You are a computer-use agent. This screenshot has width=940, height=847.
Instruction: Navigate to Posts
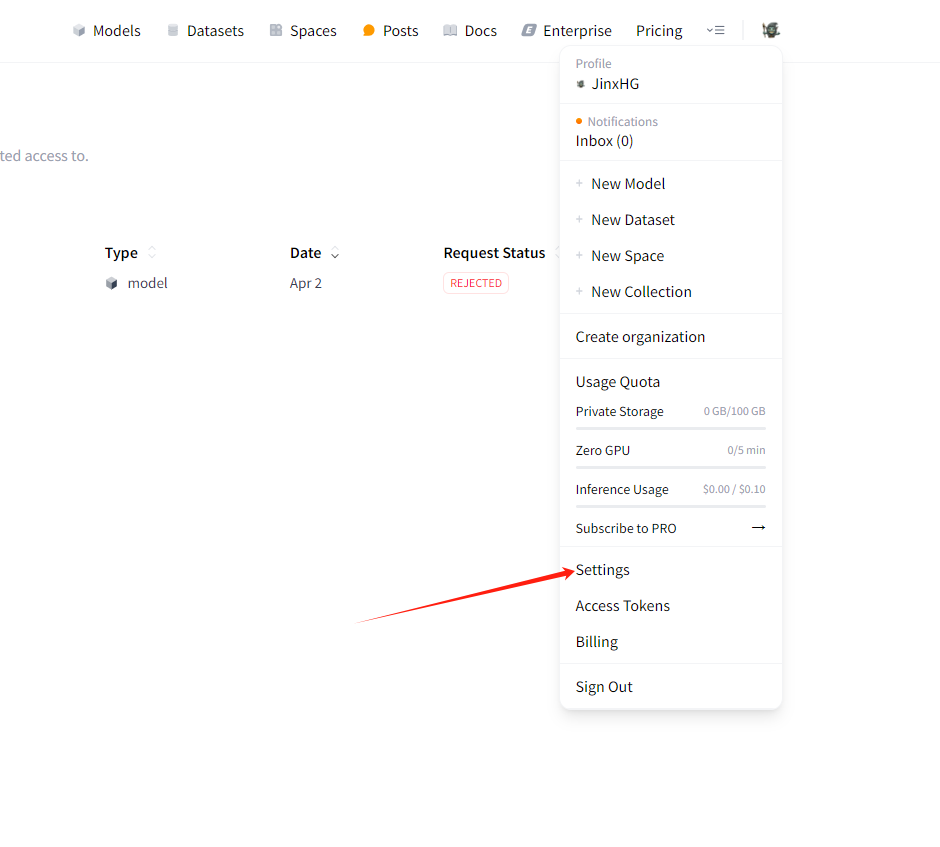pos(400,31)
